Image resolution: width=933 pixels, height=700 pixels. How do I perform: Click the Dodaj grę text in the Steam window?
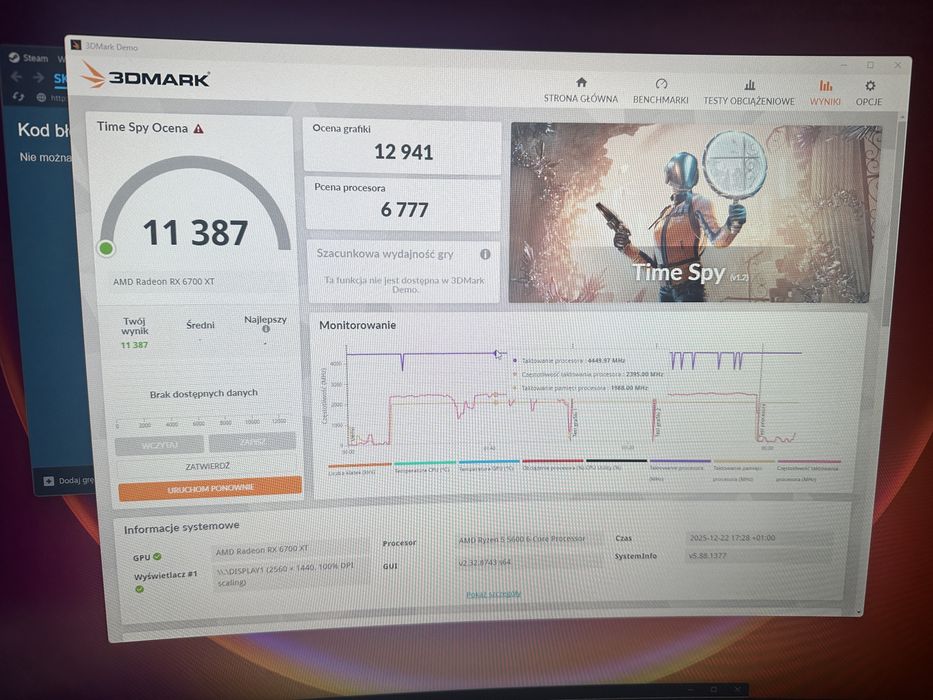[x=76, y=480]
